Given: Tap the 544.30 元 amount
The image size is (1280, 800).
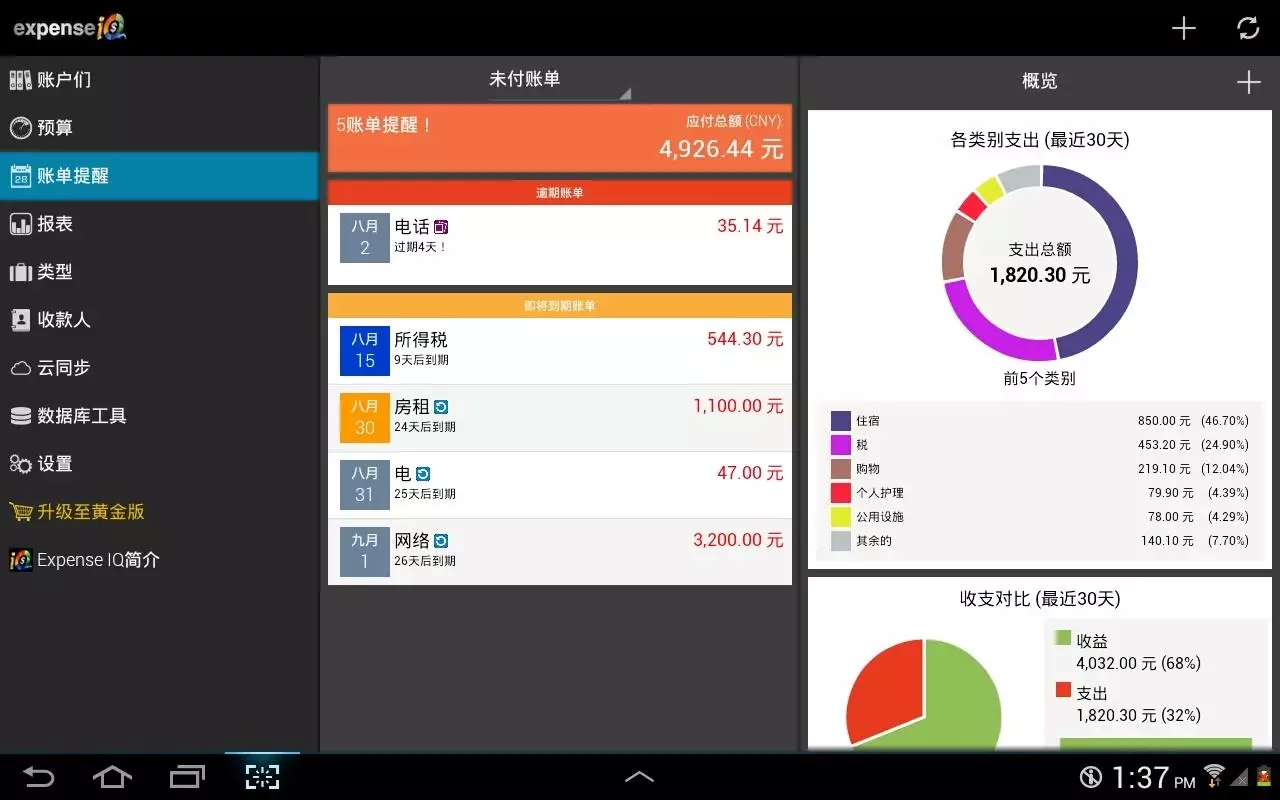Looking at the screenshot, I should [x=745, y=339].
